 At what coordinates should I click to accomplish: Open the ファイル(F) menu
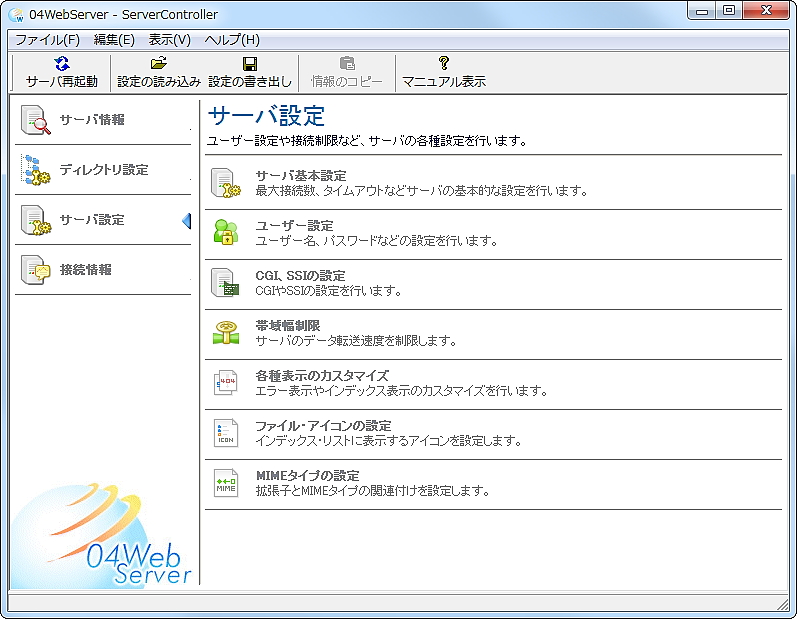click(47, 40)
